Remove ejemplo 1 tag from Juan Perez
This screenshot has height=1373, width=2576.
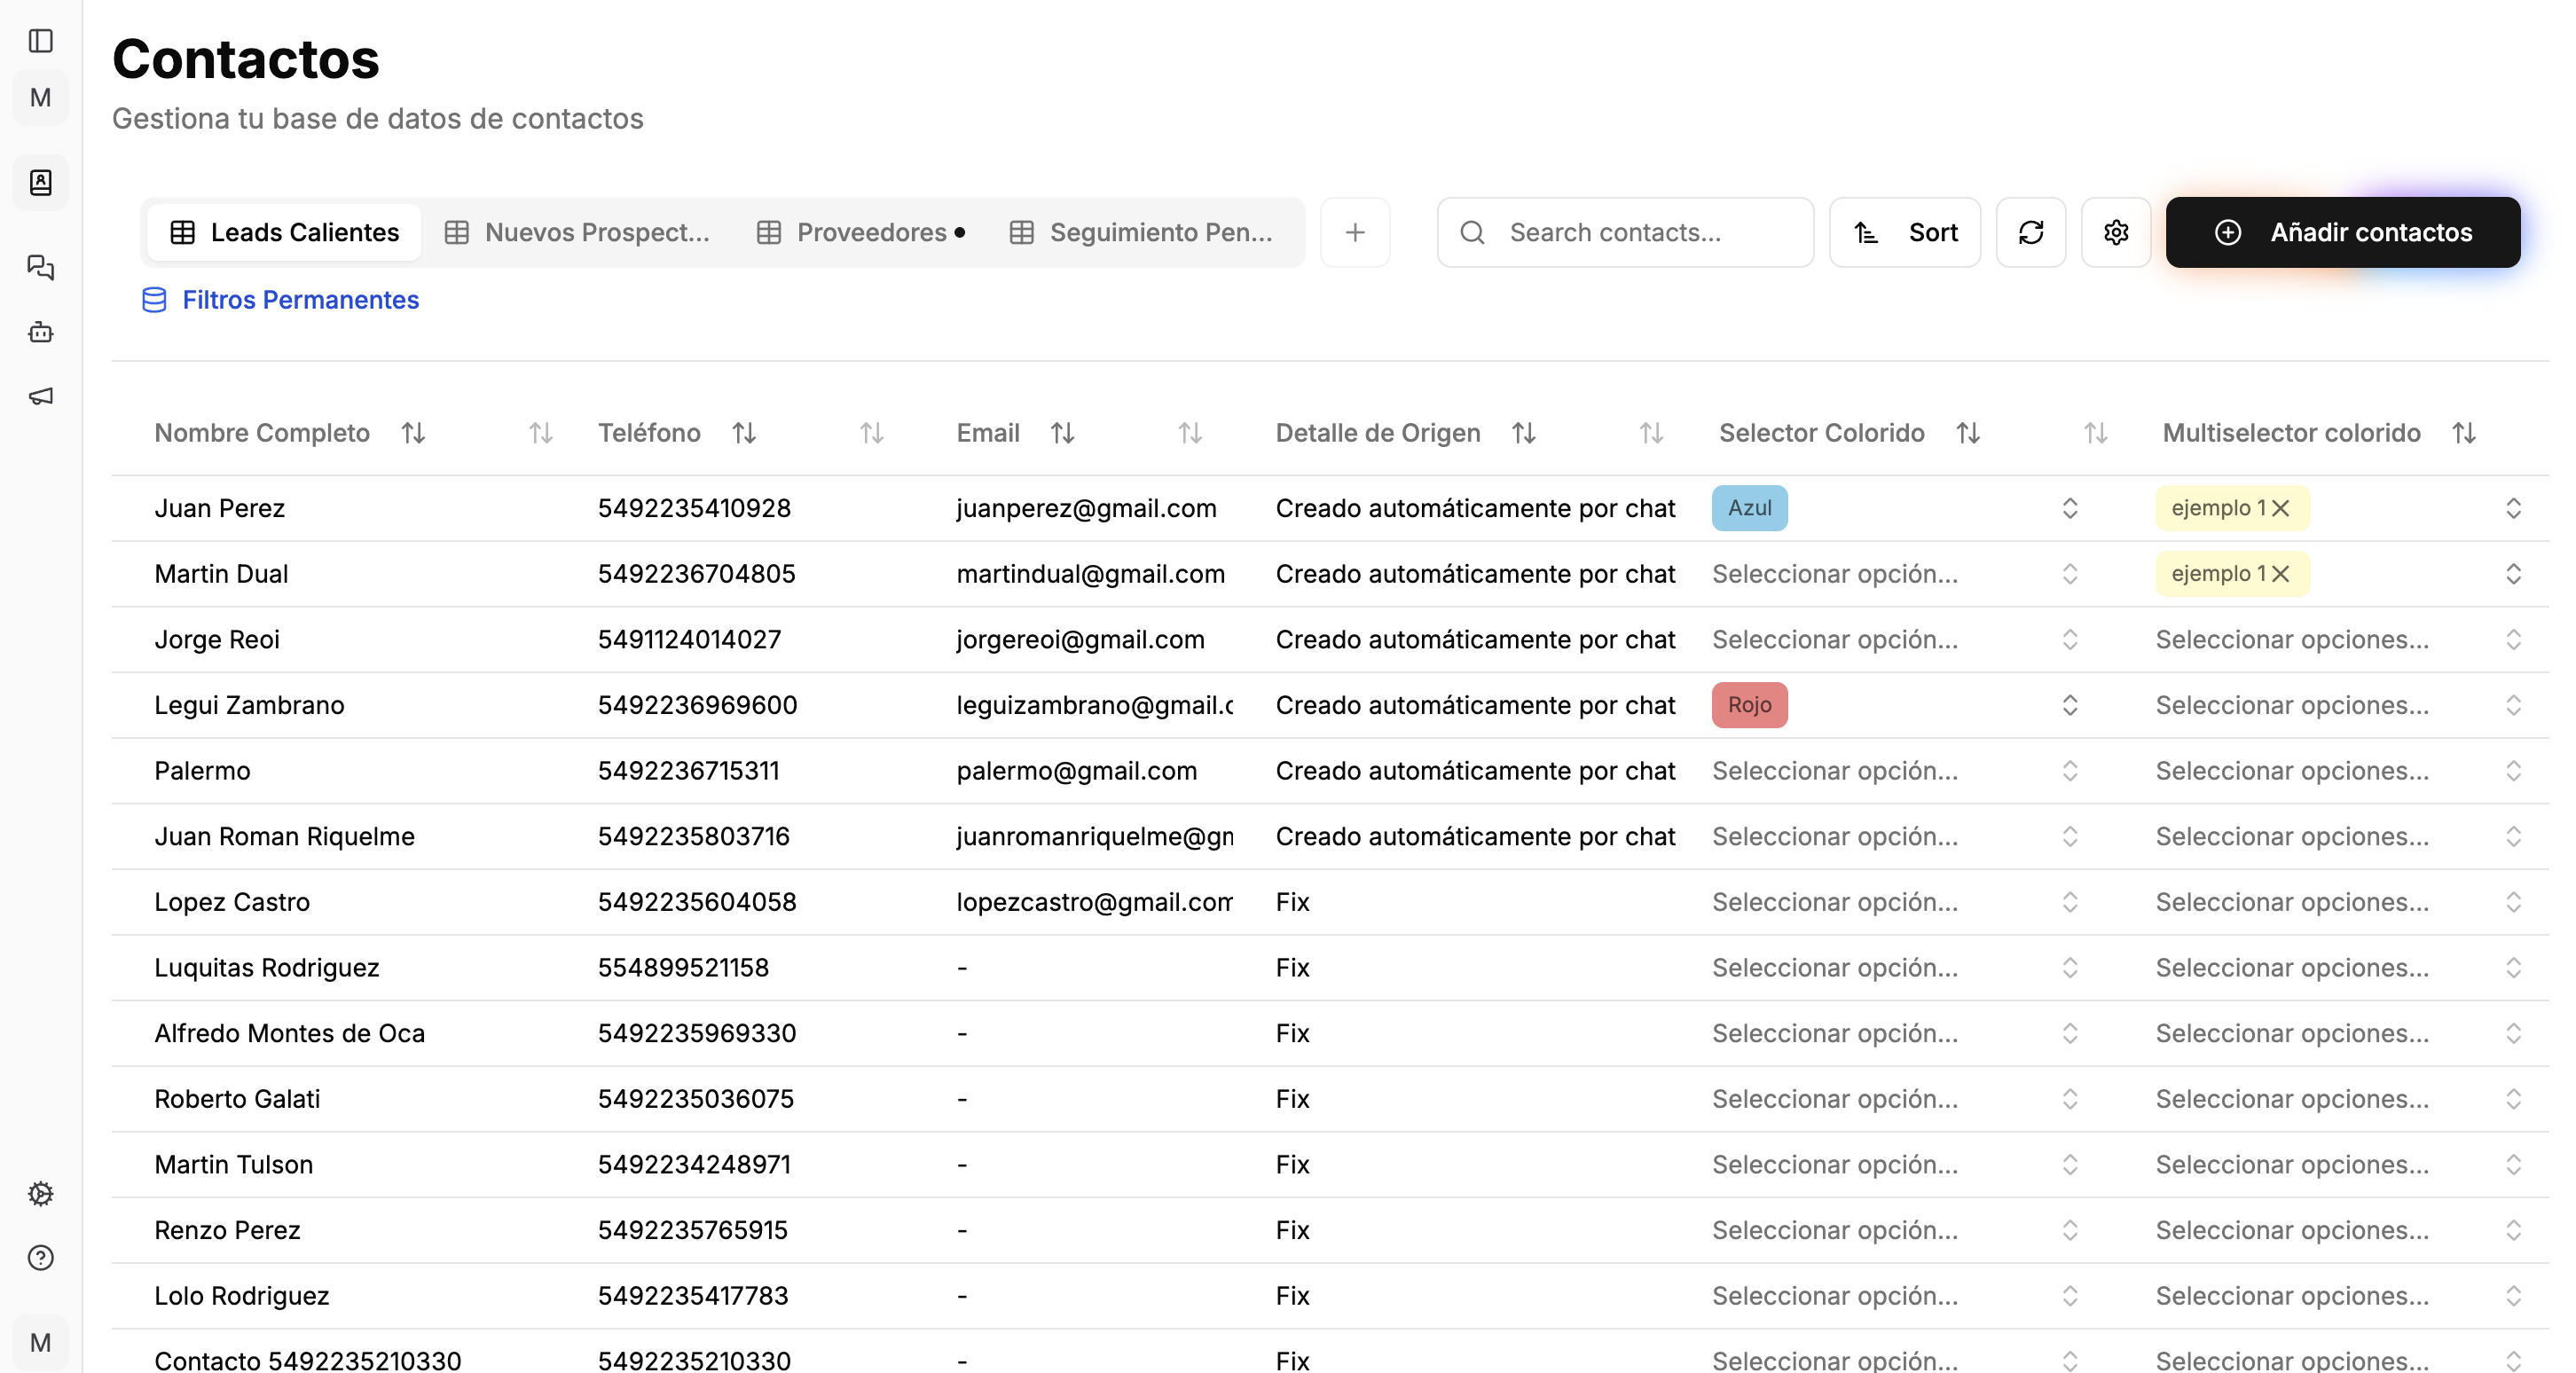(x=2281, y=508)
